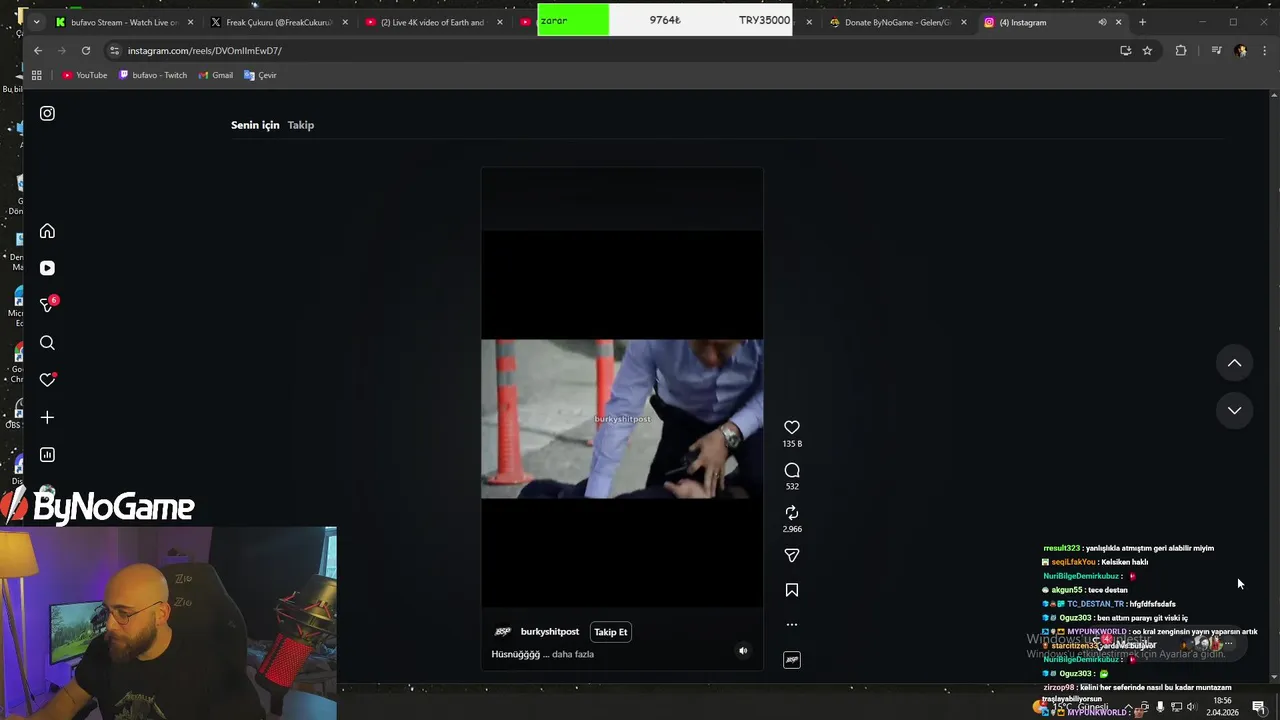Switch to Senin için tab
This screenshot has height=720, width=1280.
point(255,125)
